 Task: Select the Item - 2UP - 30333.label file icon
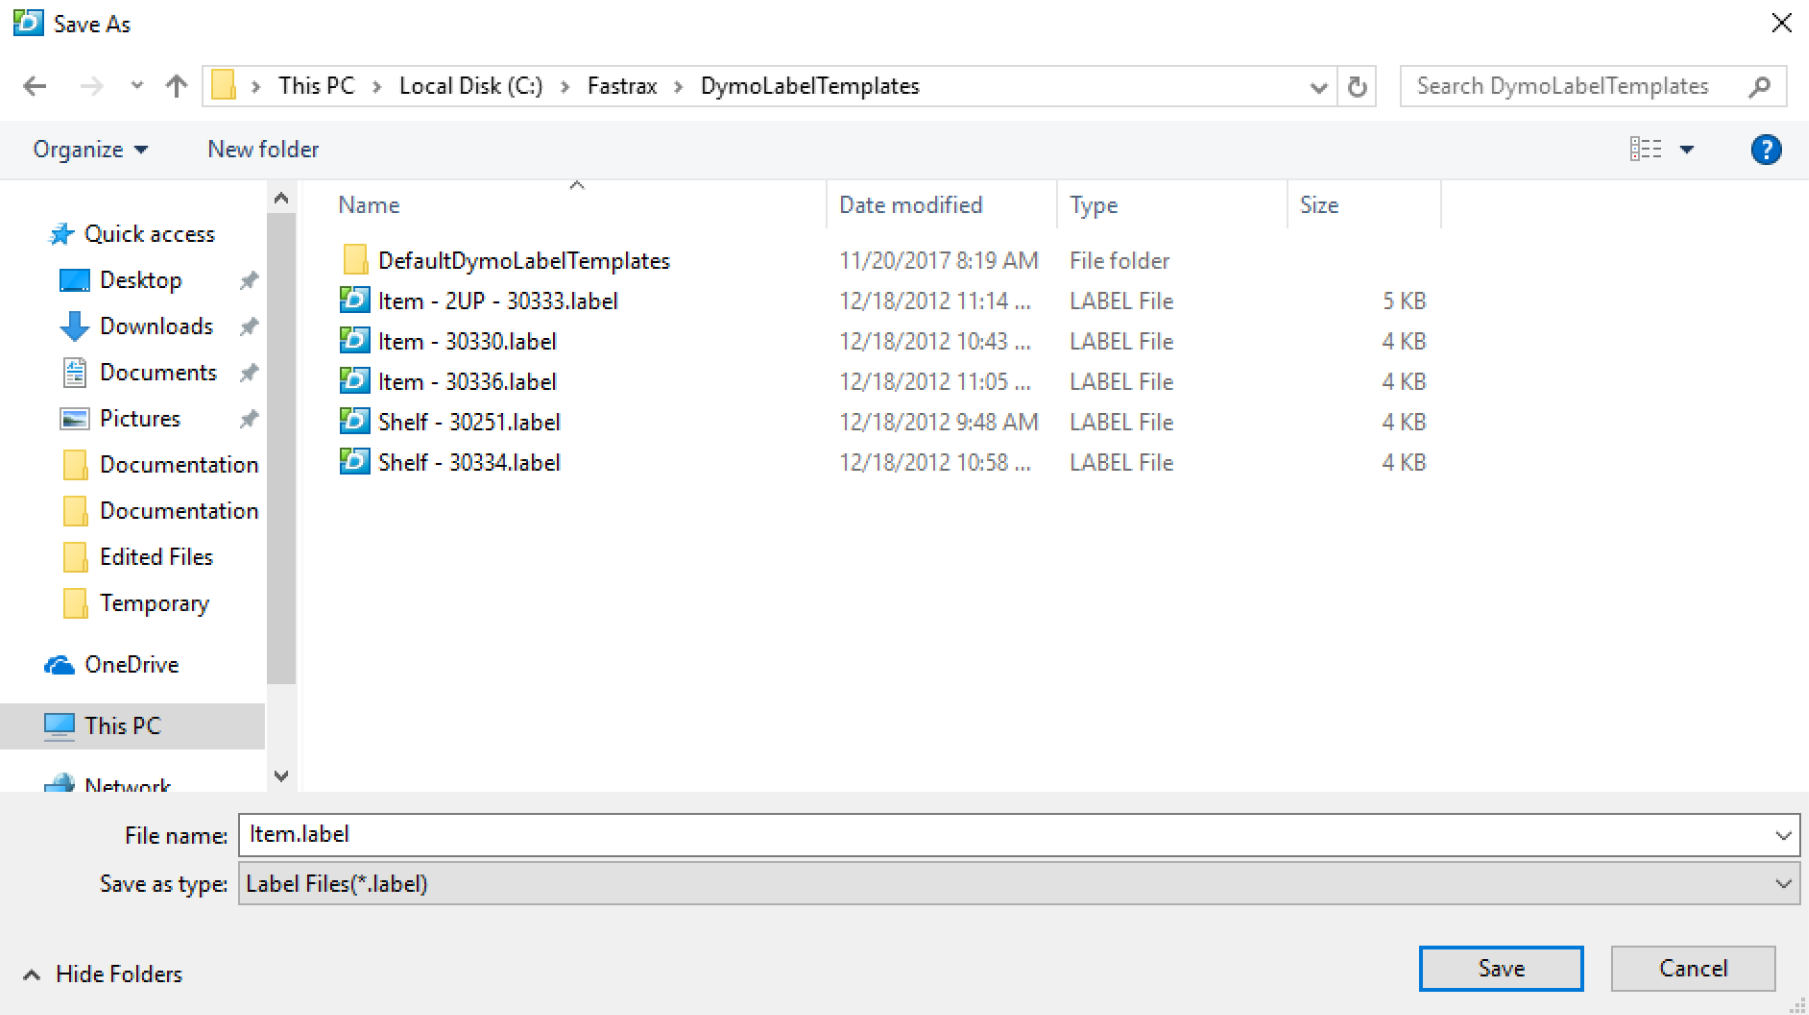click(354, 300)
